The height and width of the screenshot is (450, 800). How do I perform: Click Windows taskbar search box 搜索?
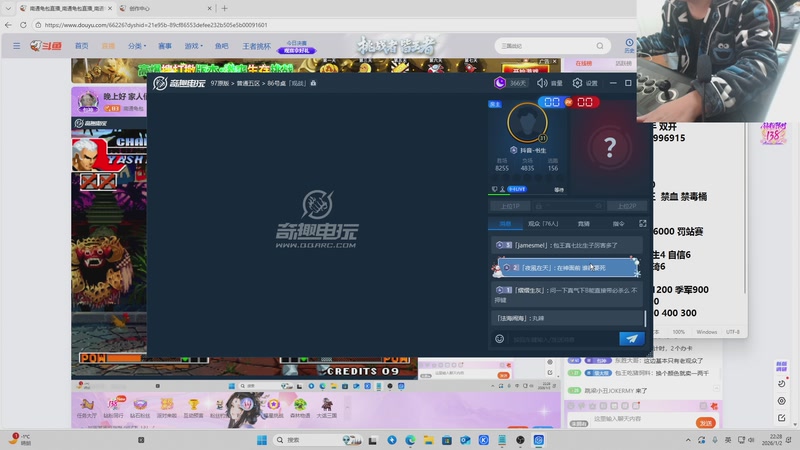[316, 440]
